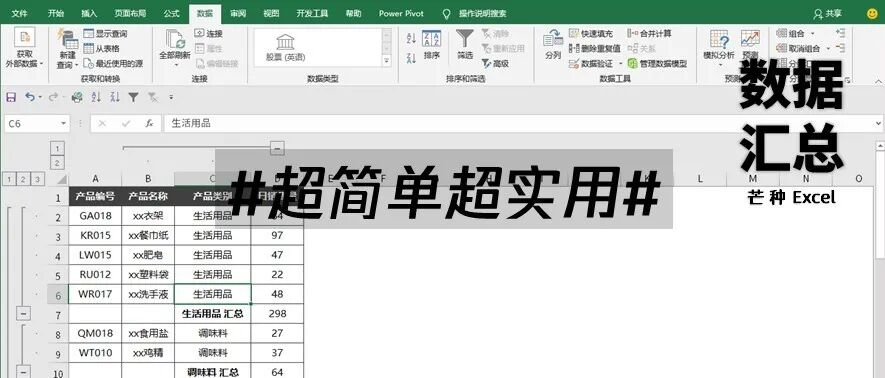Open the 组合 dropdown arrow

point(813,34)
